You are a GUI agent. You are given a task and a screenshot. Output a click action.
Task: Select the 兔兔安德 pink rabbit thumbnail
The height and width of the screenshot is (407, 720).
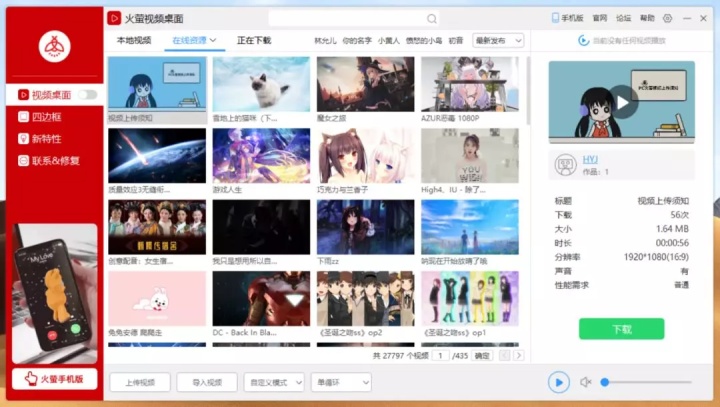[x=157, y=299]
